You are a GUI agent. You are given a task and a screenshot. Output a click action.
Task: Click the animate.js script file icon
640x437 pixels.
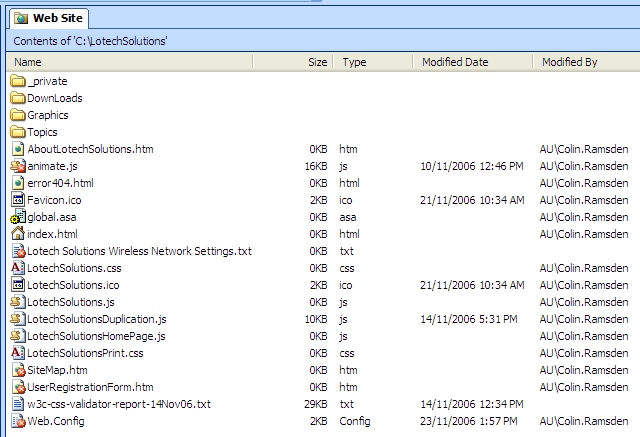[x=18, y=166]
